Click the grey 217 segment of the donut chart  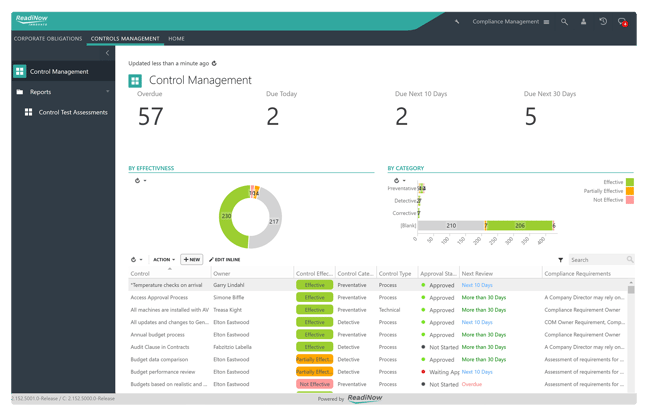tap(274, 222)
